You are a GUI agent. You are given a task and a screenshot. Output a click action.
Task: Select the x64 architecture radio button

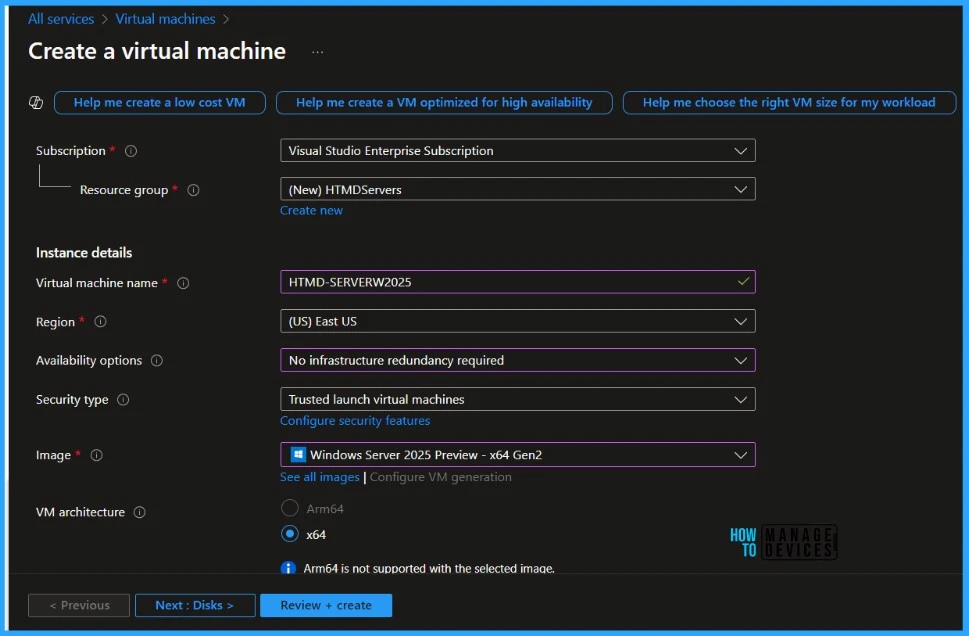coord(290,533)
